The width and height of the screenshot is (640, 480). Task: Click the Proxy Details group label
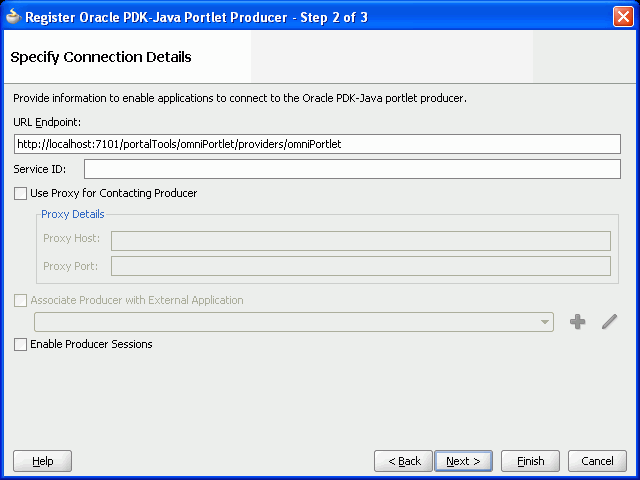pos(73,214)
